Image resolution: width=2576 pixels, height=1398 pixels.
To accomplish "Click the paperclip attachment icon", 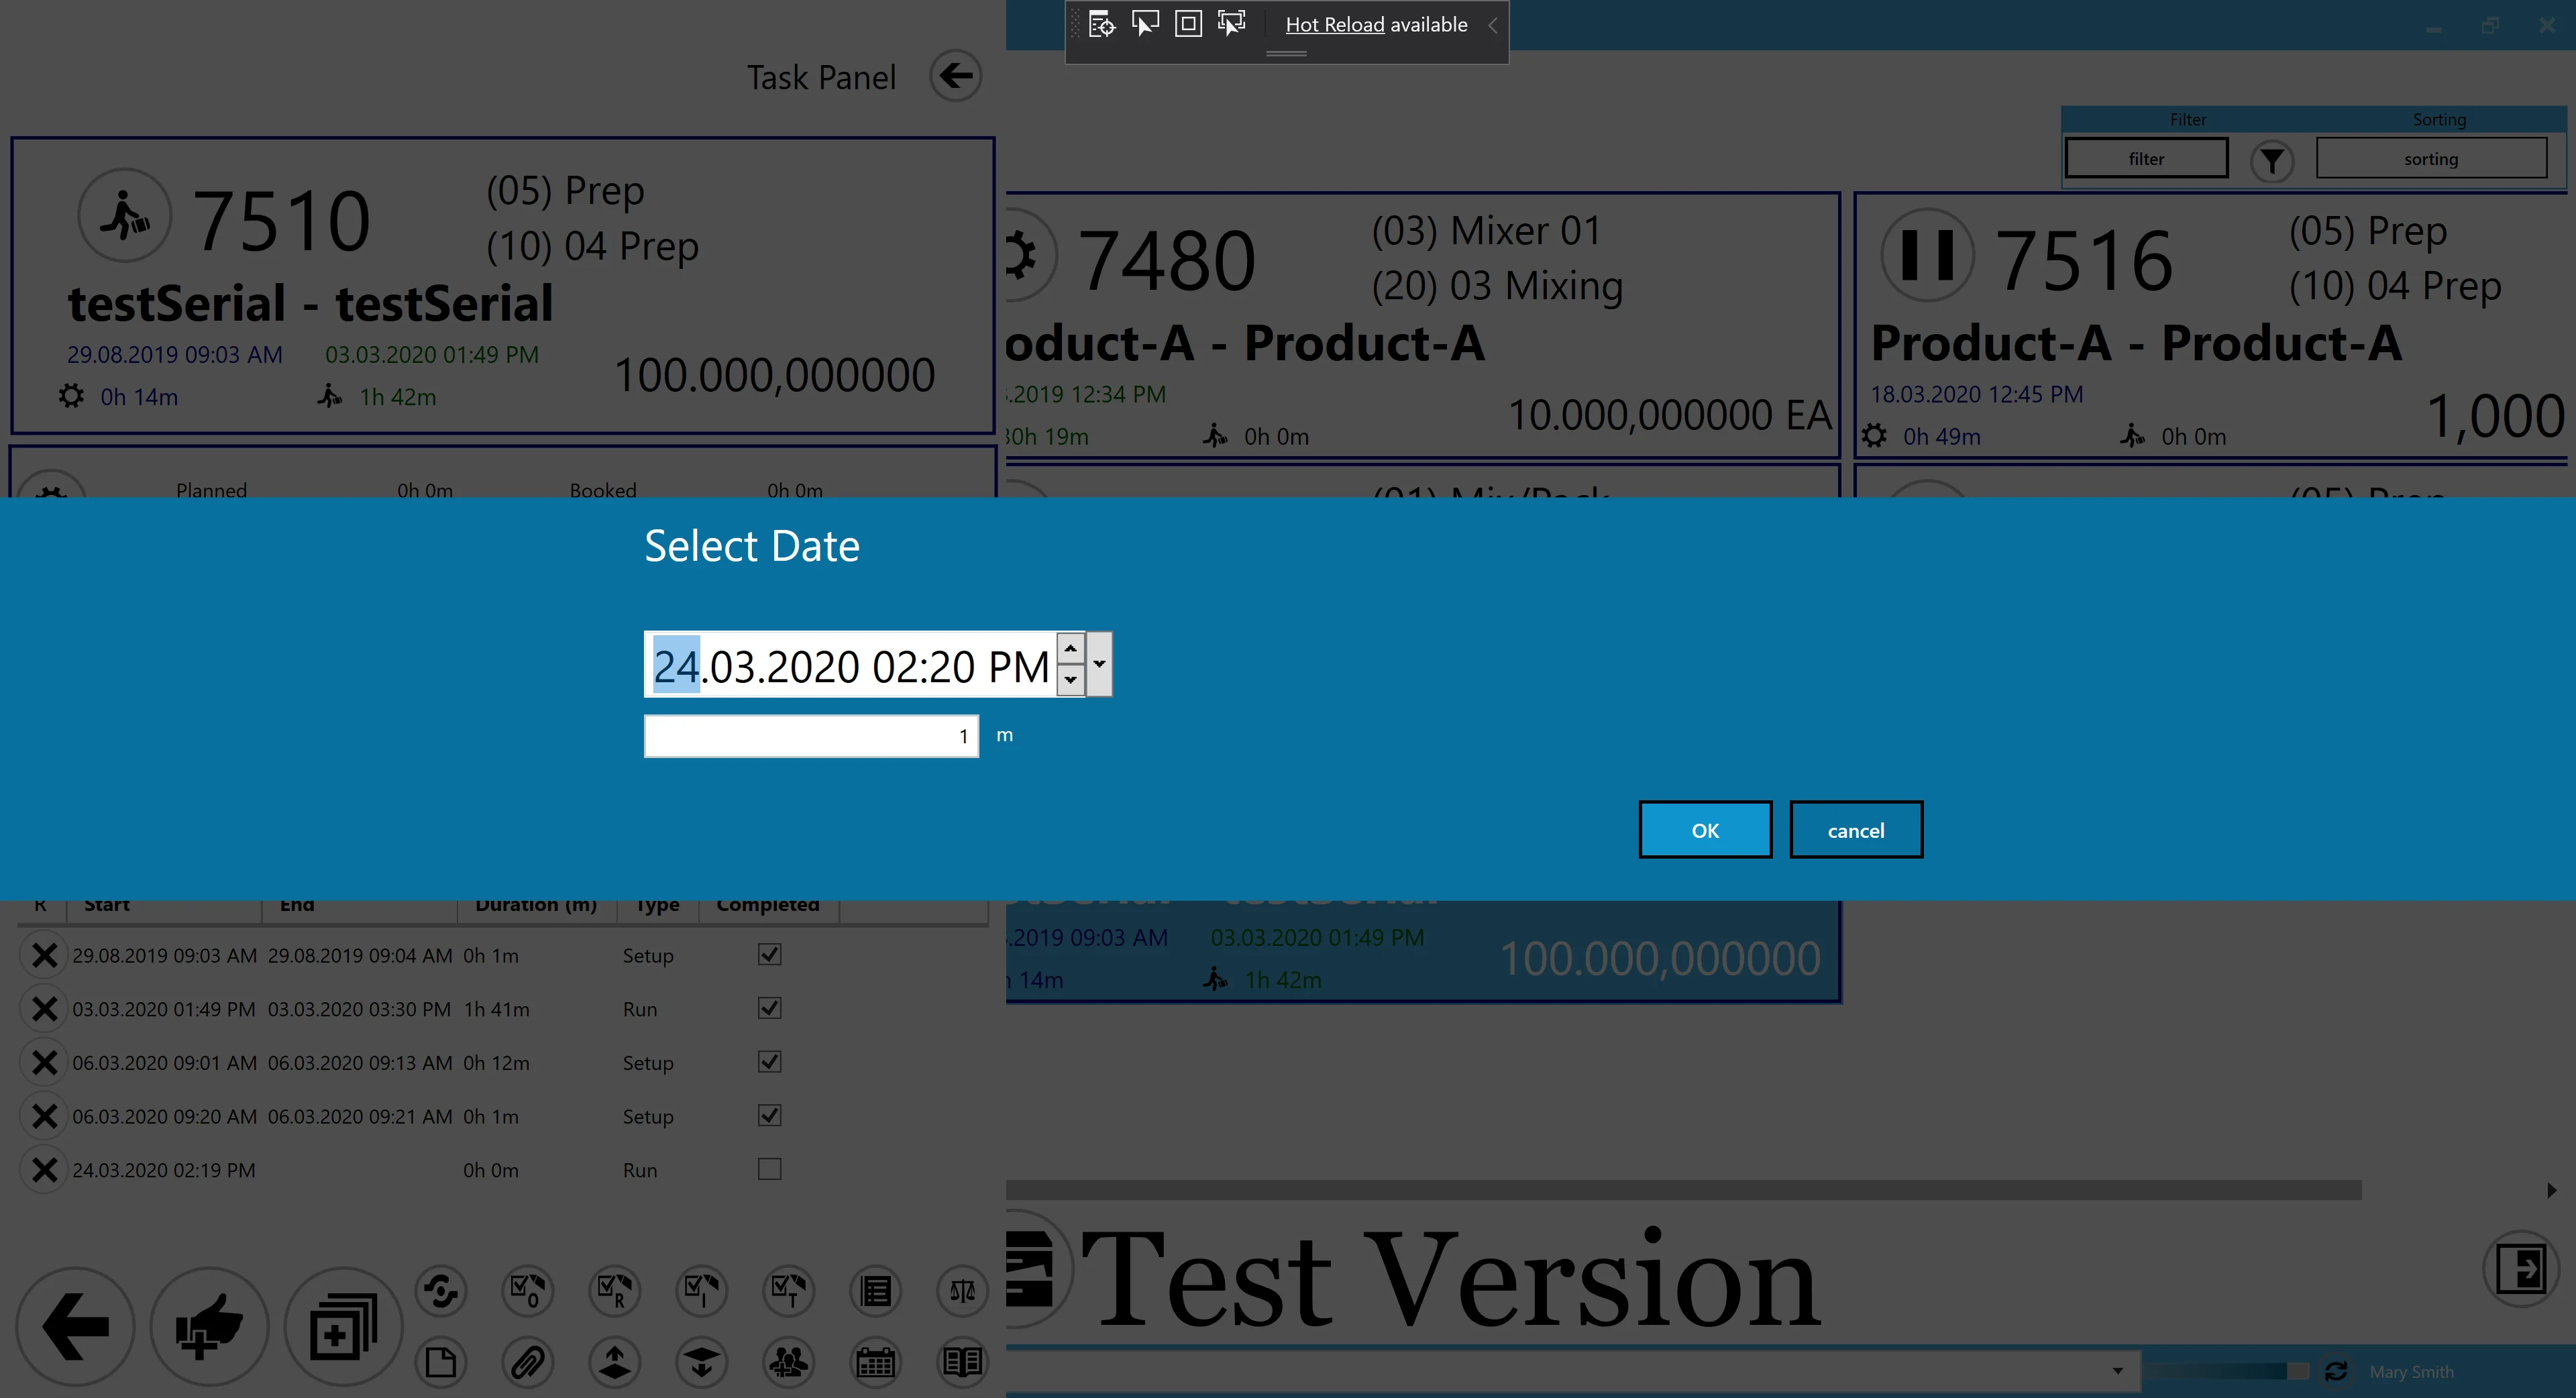I will click(527, 1362).
